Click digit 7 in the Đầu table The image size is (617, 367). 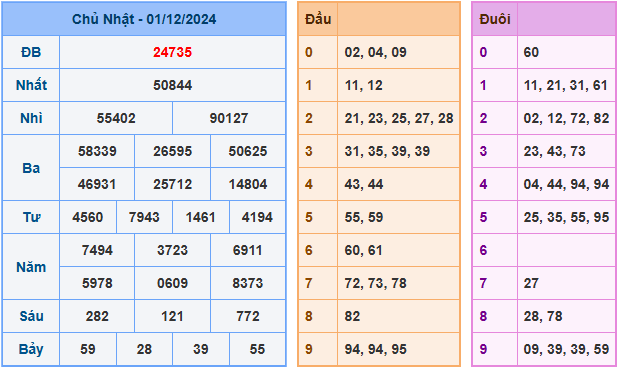pyautogui.click(x=308, y=284)
